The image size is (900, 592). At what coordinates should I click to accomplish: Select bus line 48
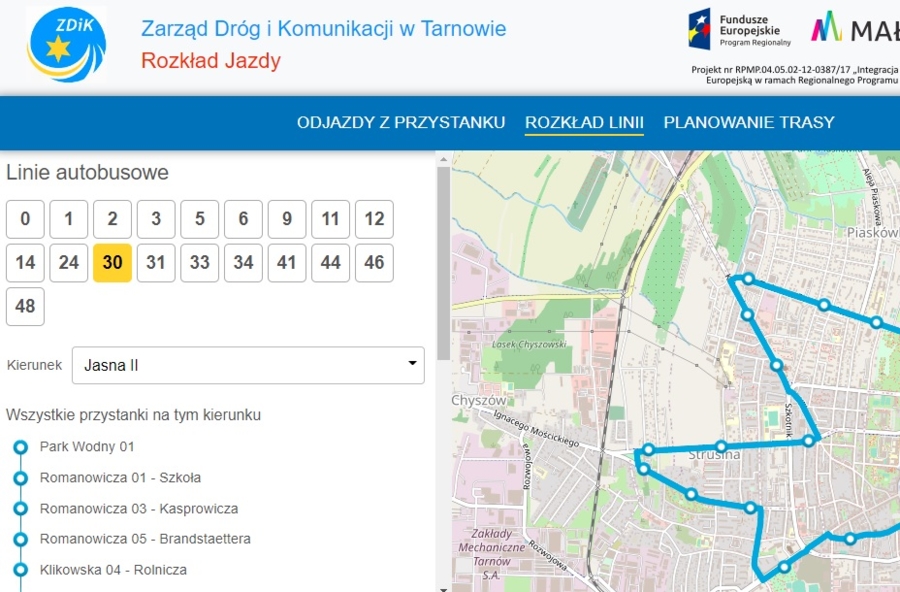(x=25, y=306)
